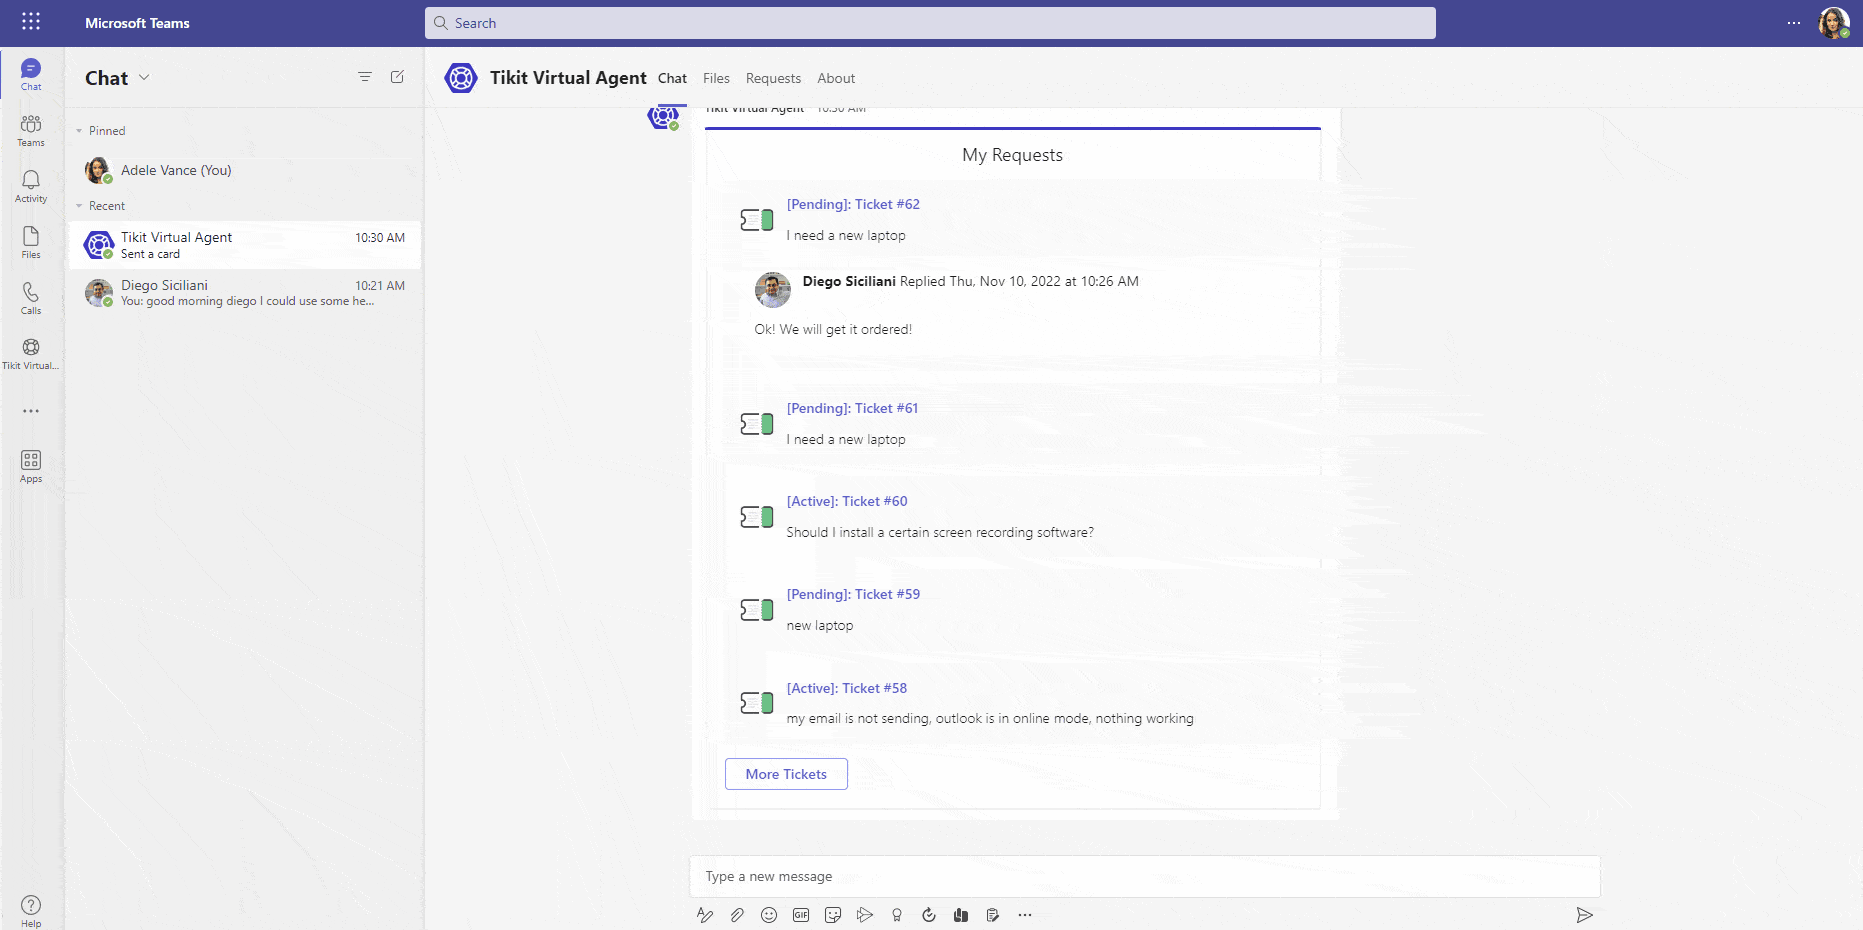The width and height of the screenshot is (1863, 930).
Task: Click the Ticket #62 ticket icon
Action: pyautogui.click(x=757, y=220)
